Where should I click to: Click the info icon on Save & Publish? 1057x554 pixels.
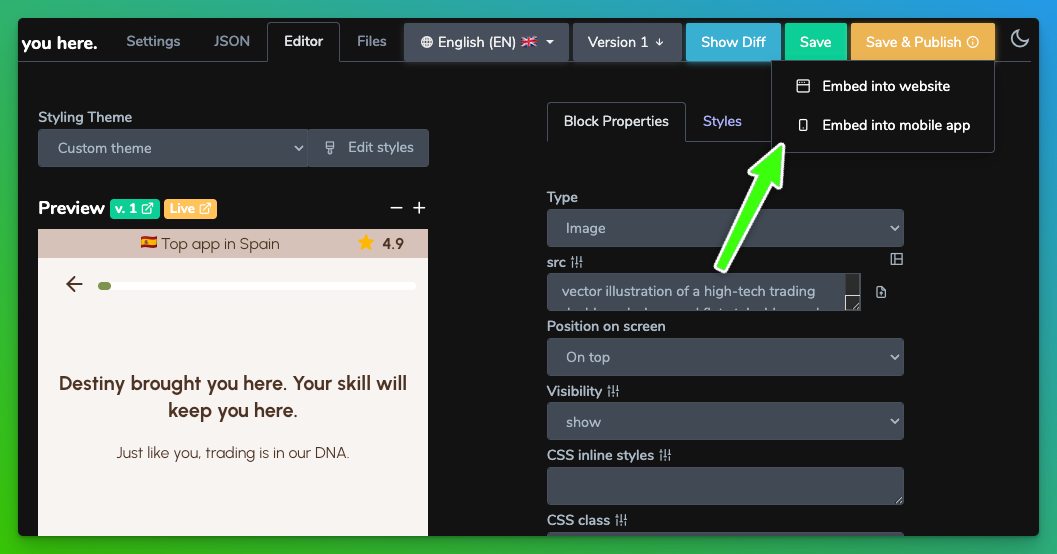coord(973,42)
